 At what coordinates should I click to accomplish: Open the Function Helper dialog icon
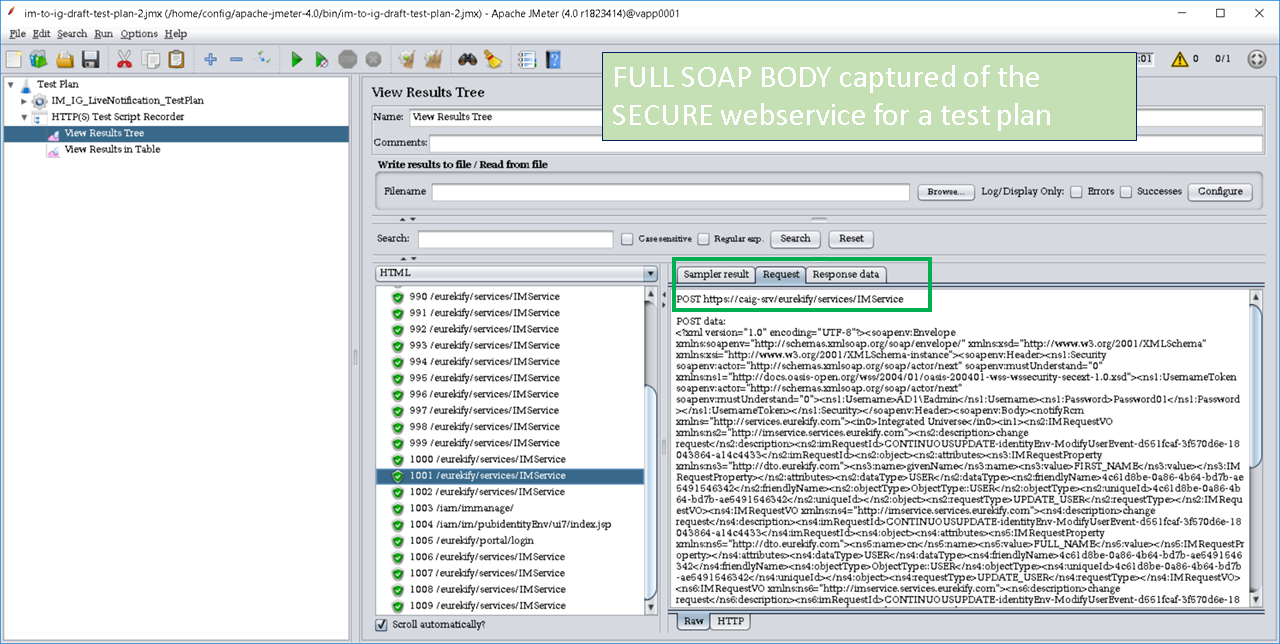(527, 60)
